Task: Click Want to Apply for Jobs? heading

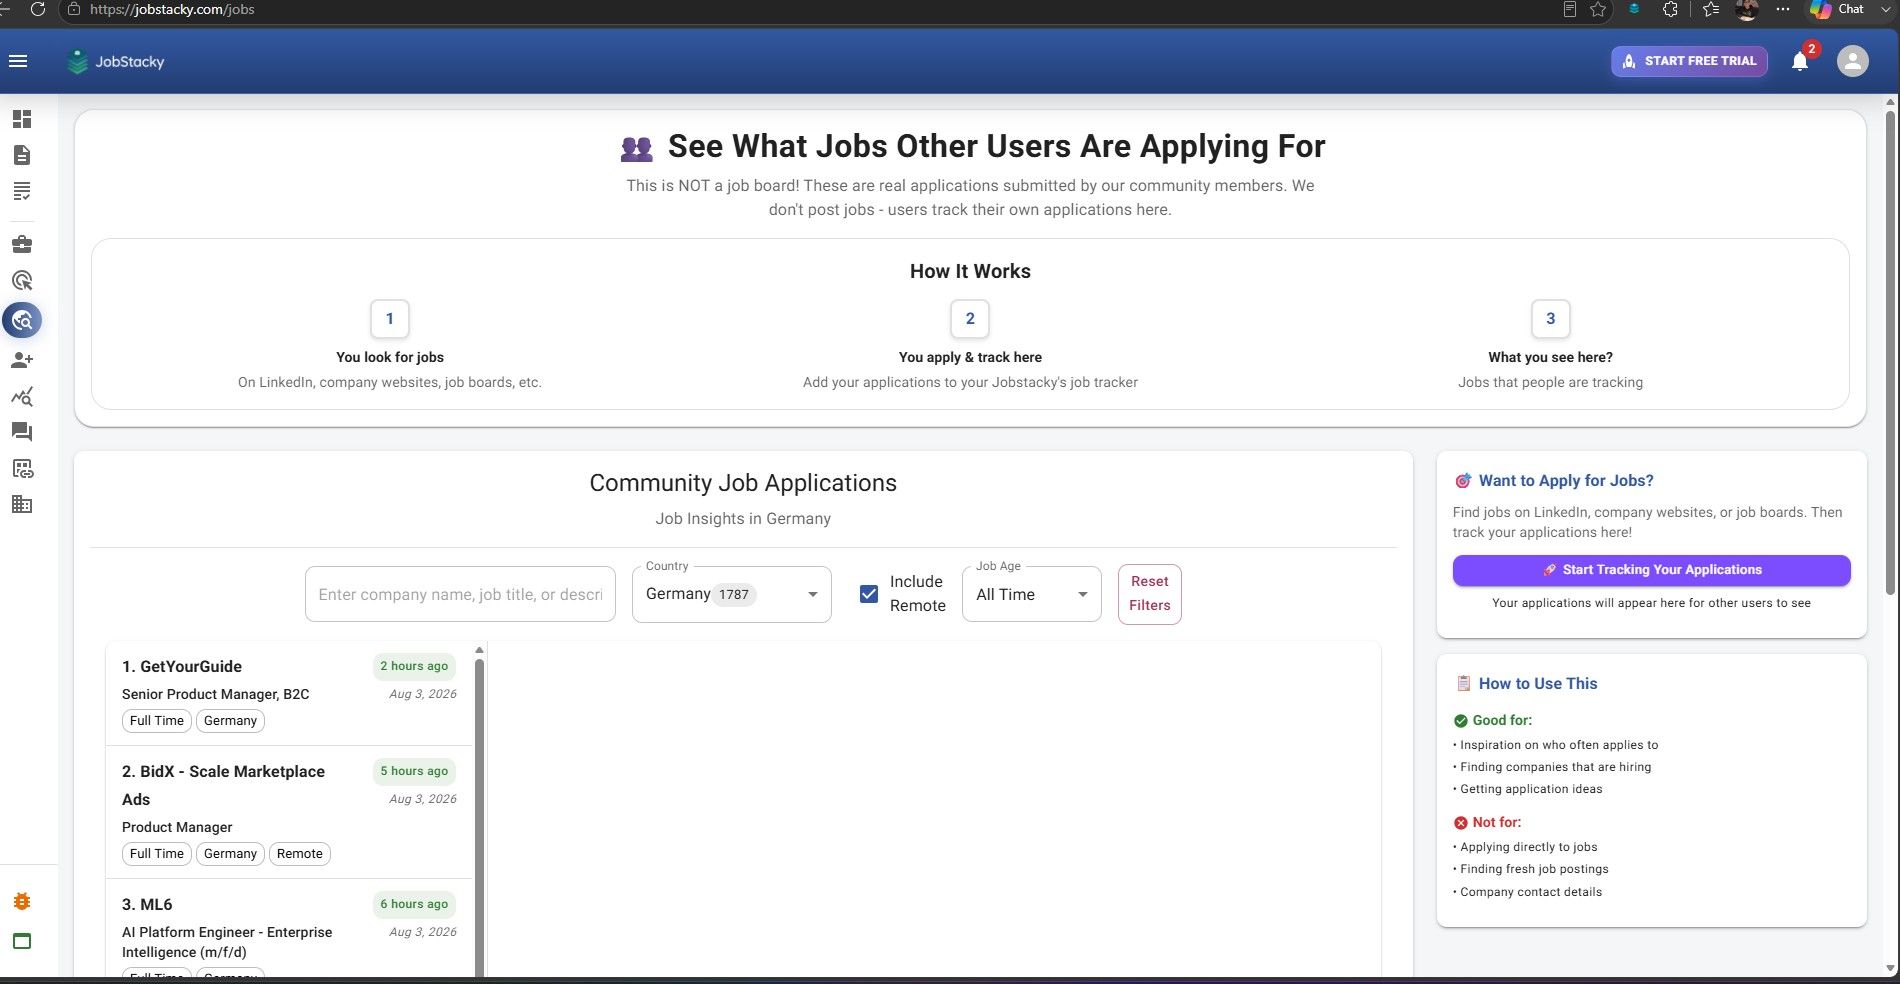Action: tap(1566, 481)
